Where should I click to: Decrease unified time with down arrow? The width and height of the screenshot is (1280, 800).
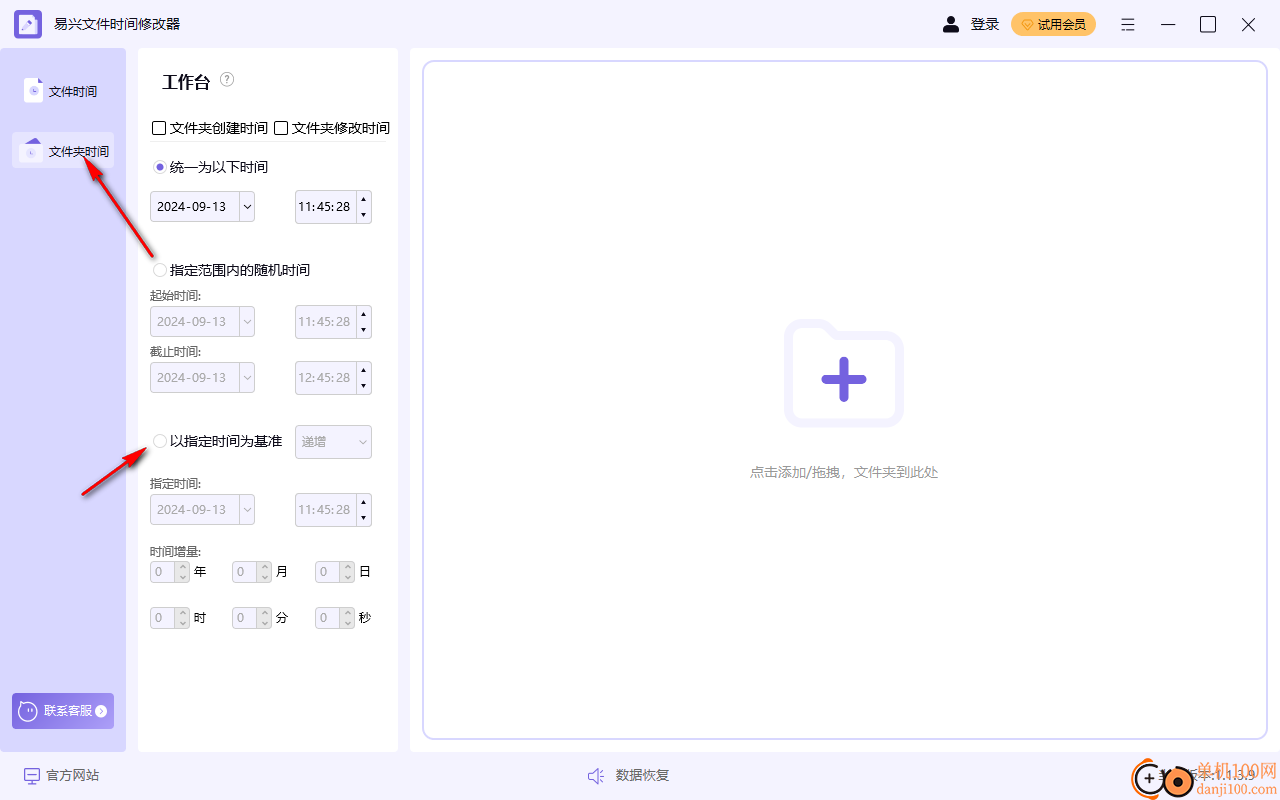click(364, 215)
